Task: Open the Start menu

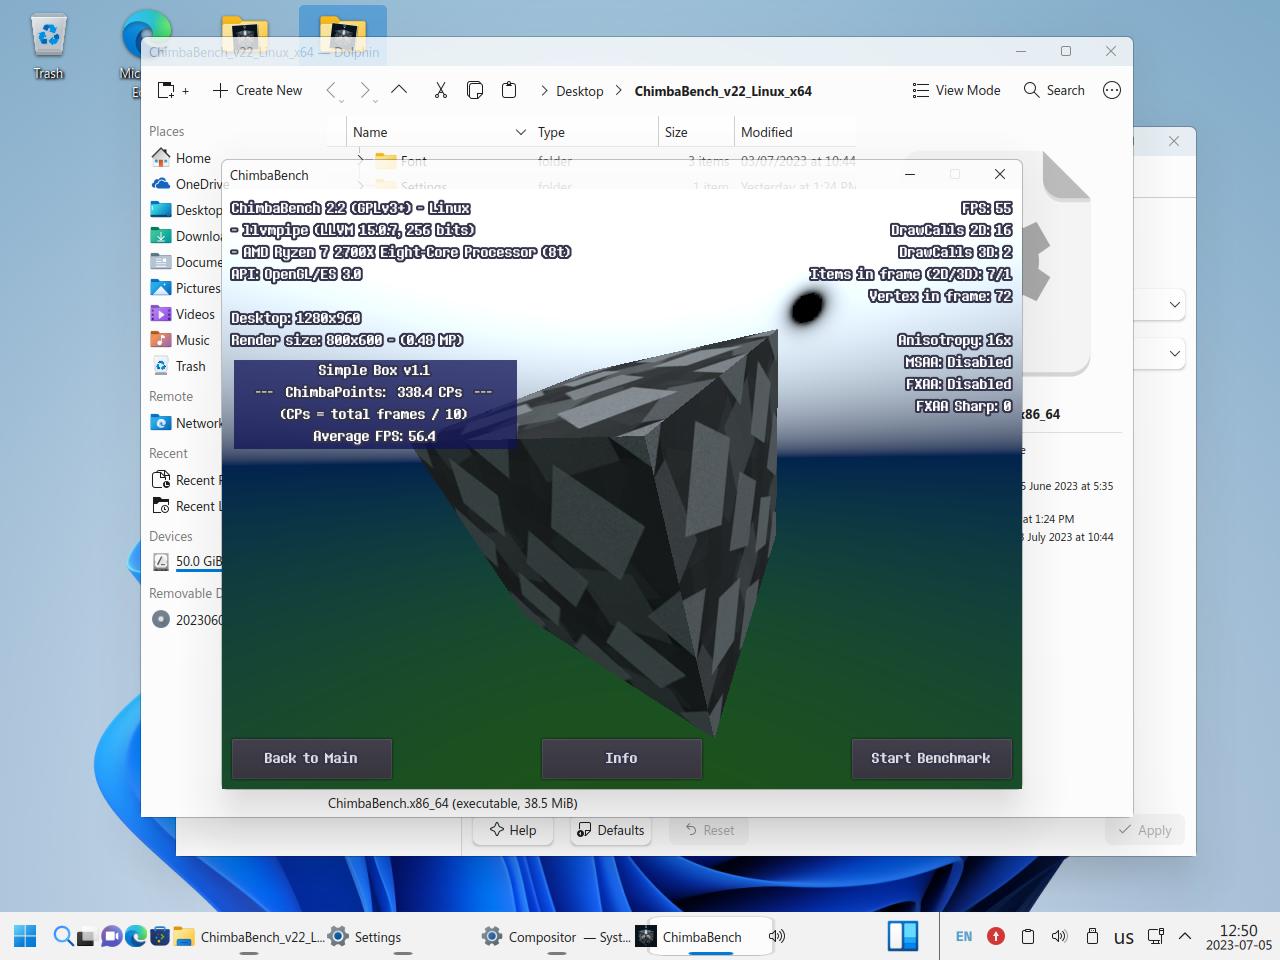Action: (25, 937)
